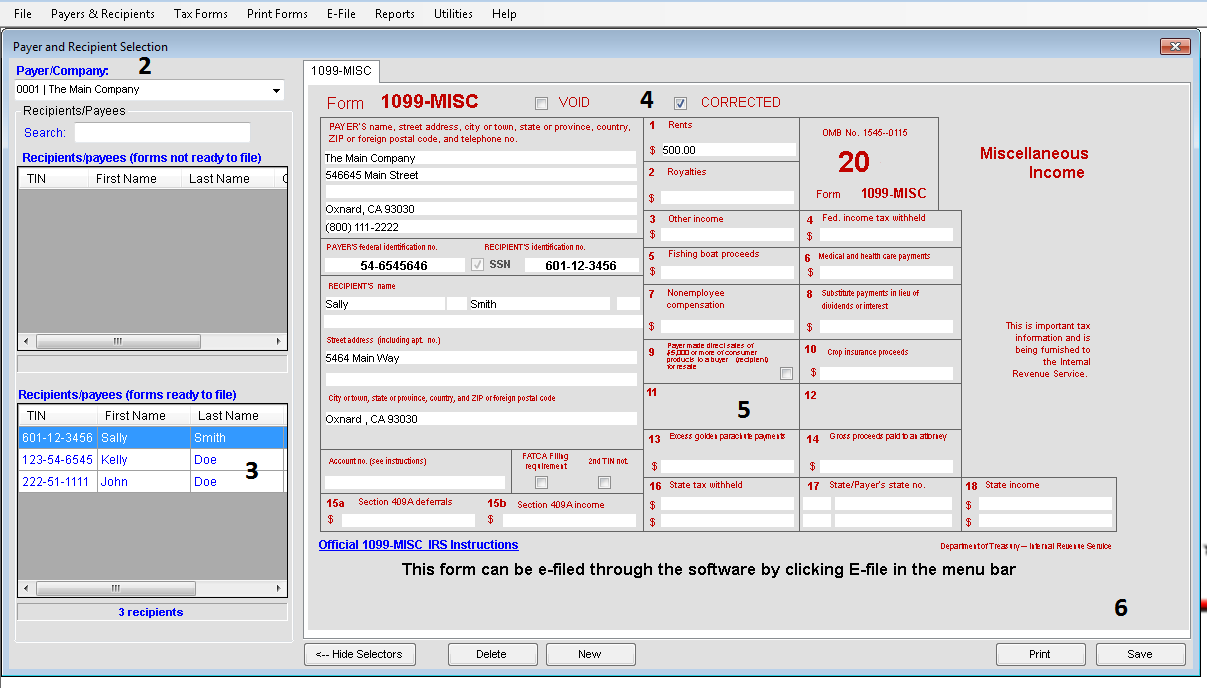Click the Royalties amount field
The image size is (1207, 691).
[728, 198]
